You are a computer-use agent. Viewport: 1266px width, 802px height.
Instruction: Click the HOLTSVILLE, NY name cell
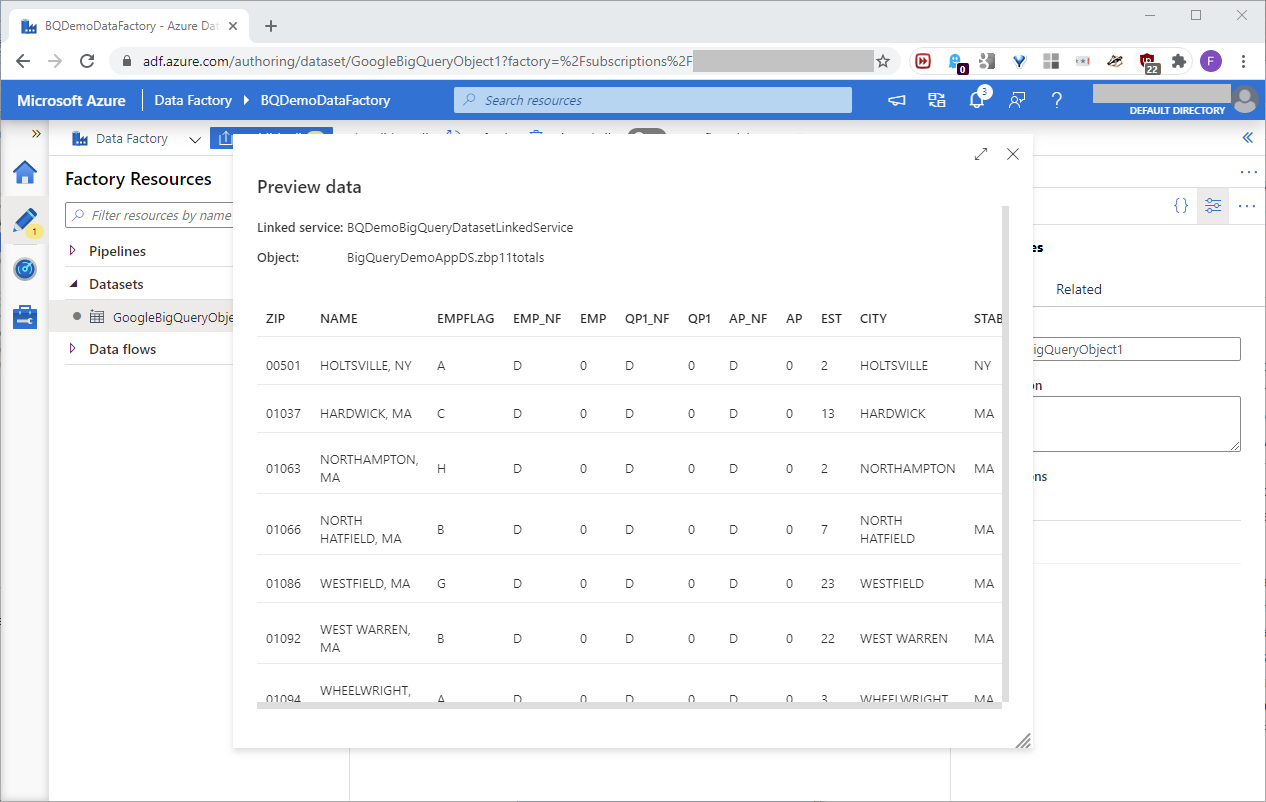coord(366,366)
